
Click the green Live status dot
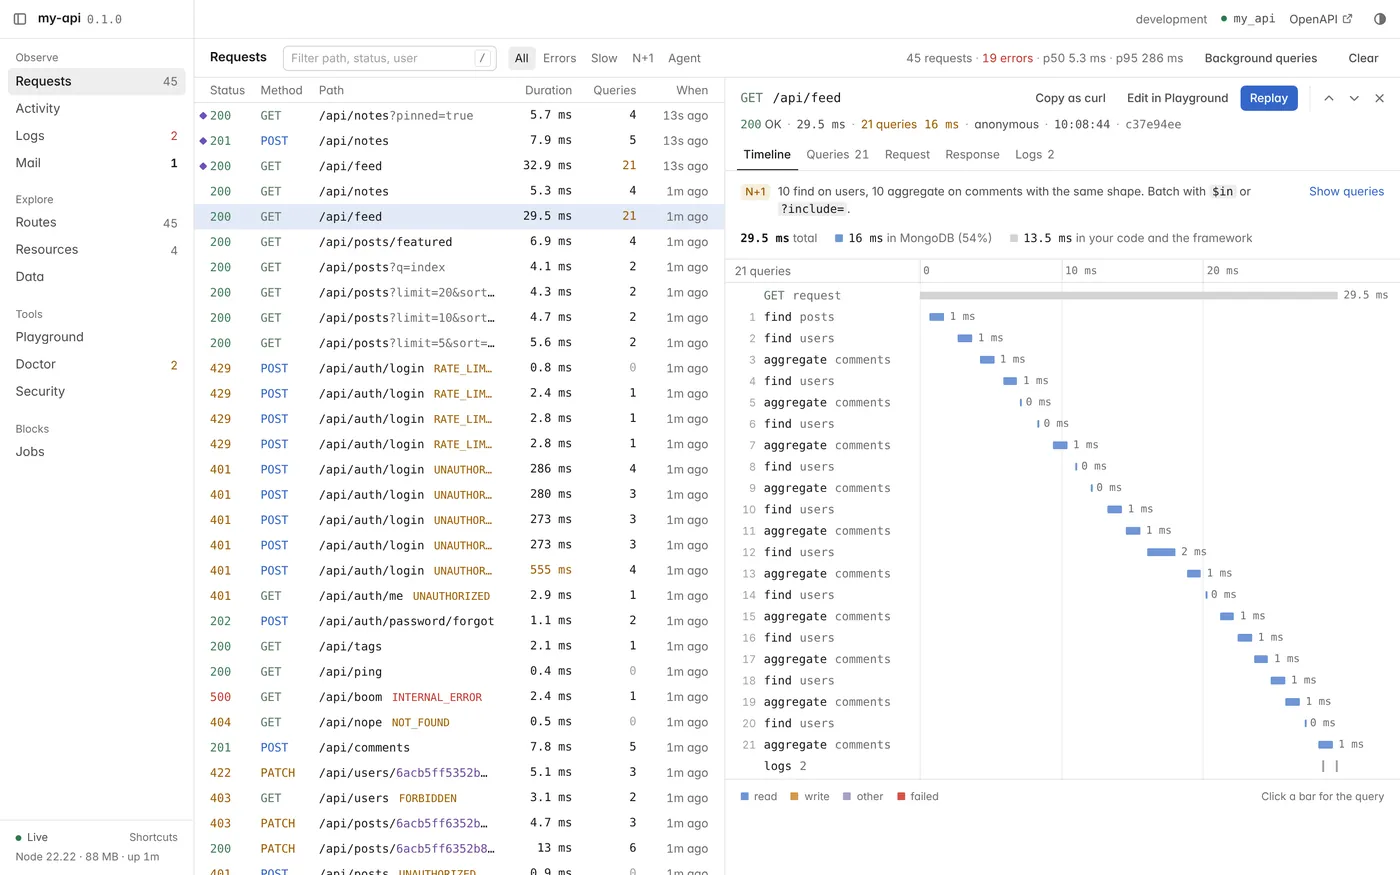click(x=19, y=838)
